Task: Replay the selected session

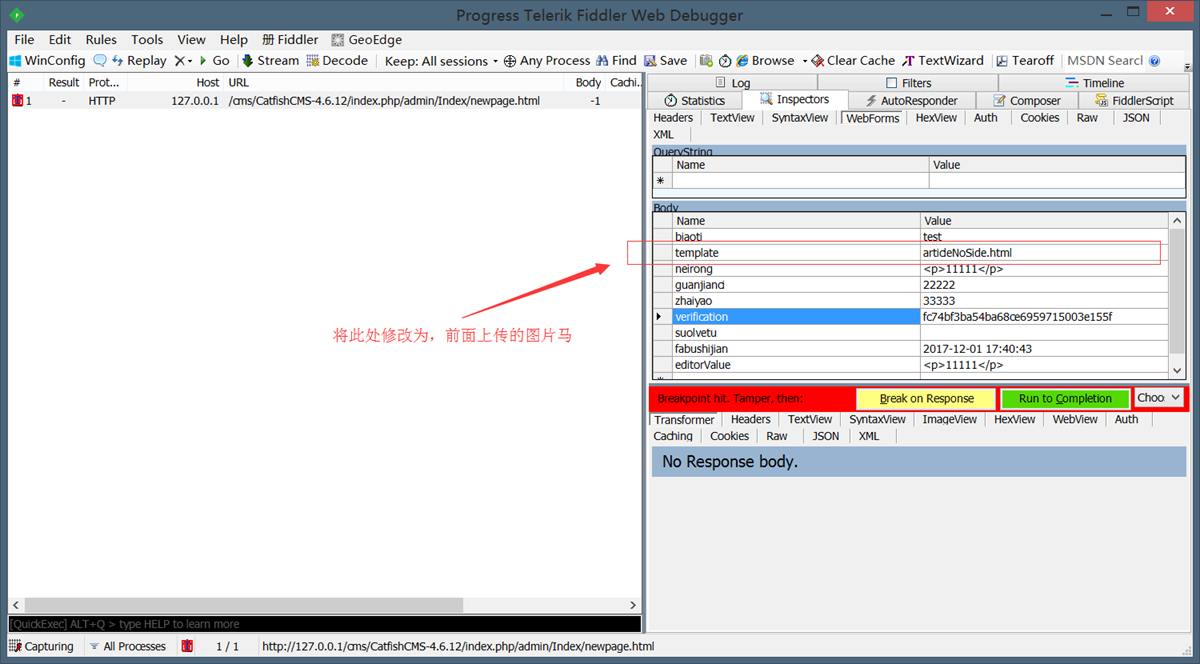Action: (x=138, y=60)
